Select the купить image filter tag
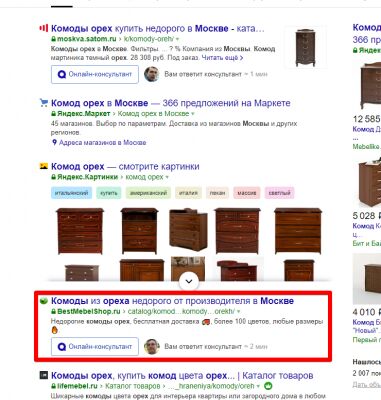This screenshot has height=400, width=381. click(109, 193)
